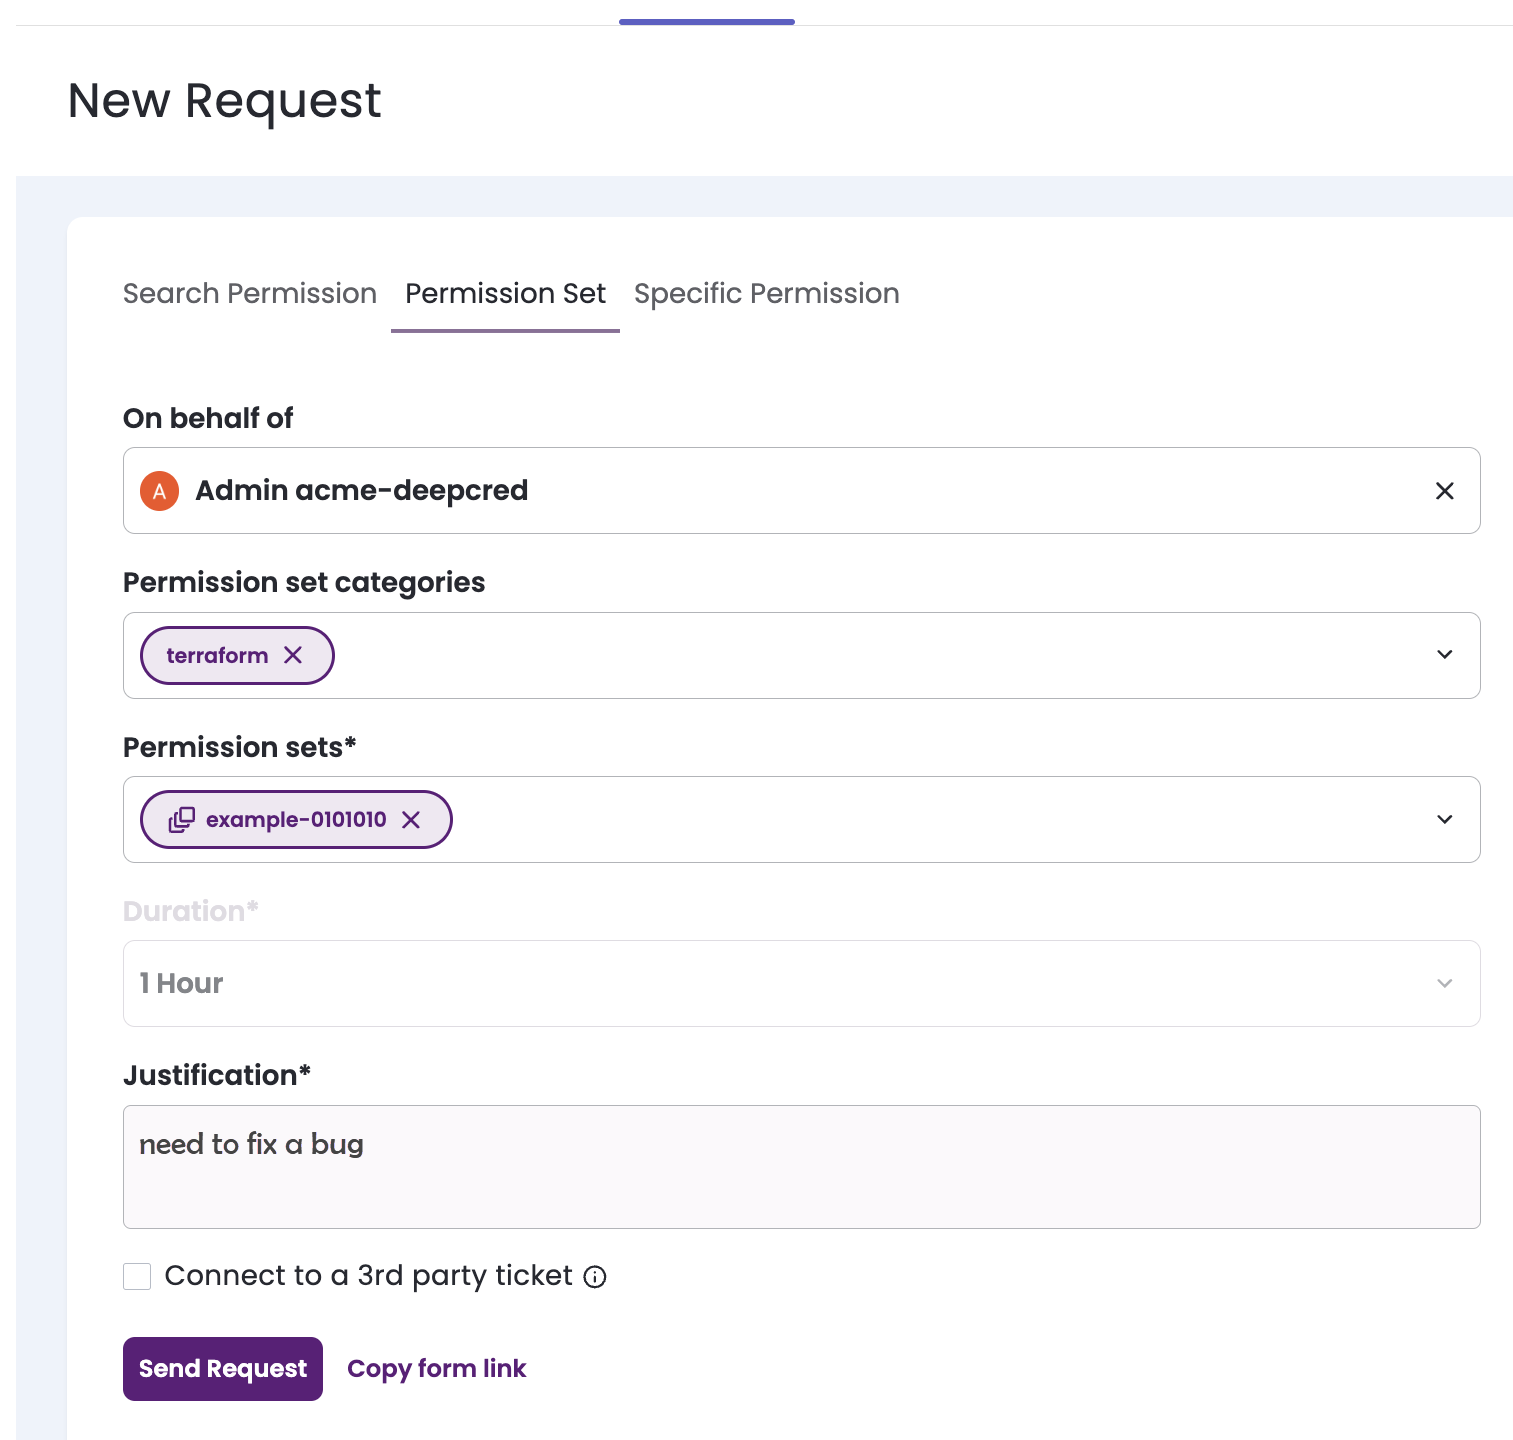Remove the terraform category chip
Image resolution: width=1513 pixels, height=1440 pixels.
pos(293,655)
